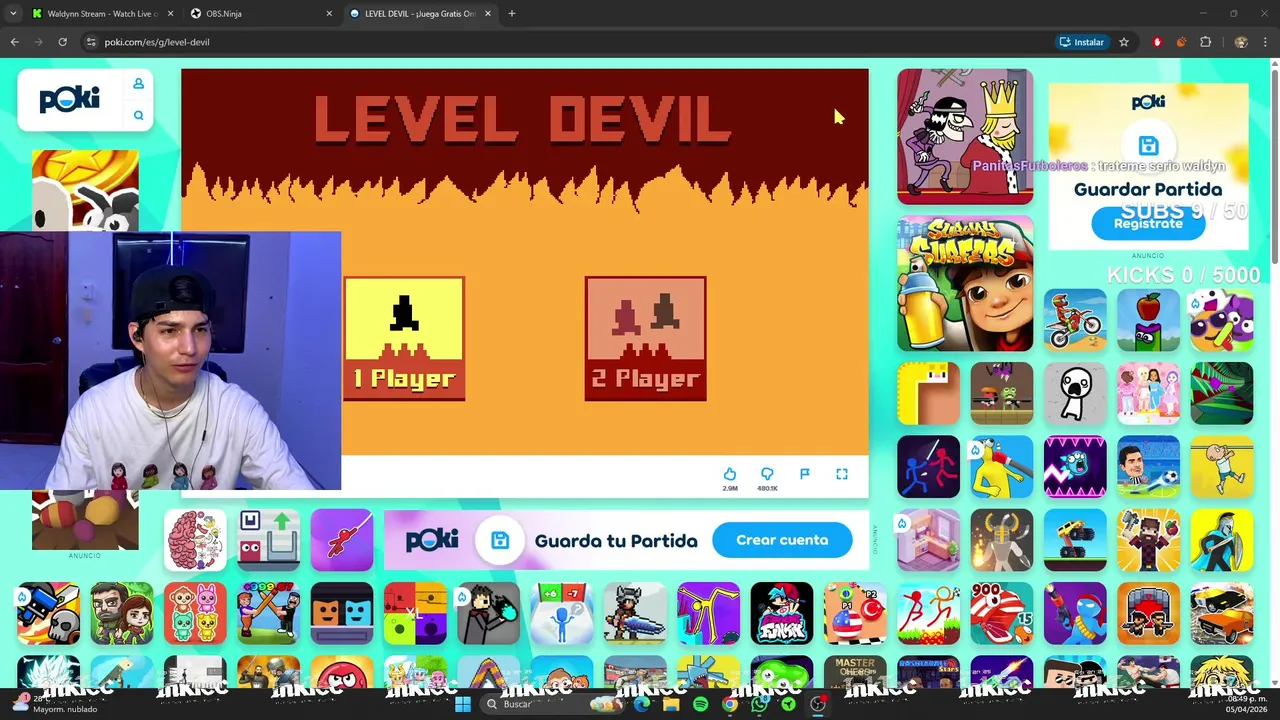Dislike the Level Devil game
This screenshot has width=1280, height=720.
(x=767, y=474)
